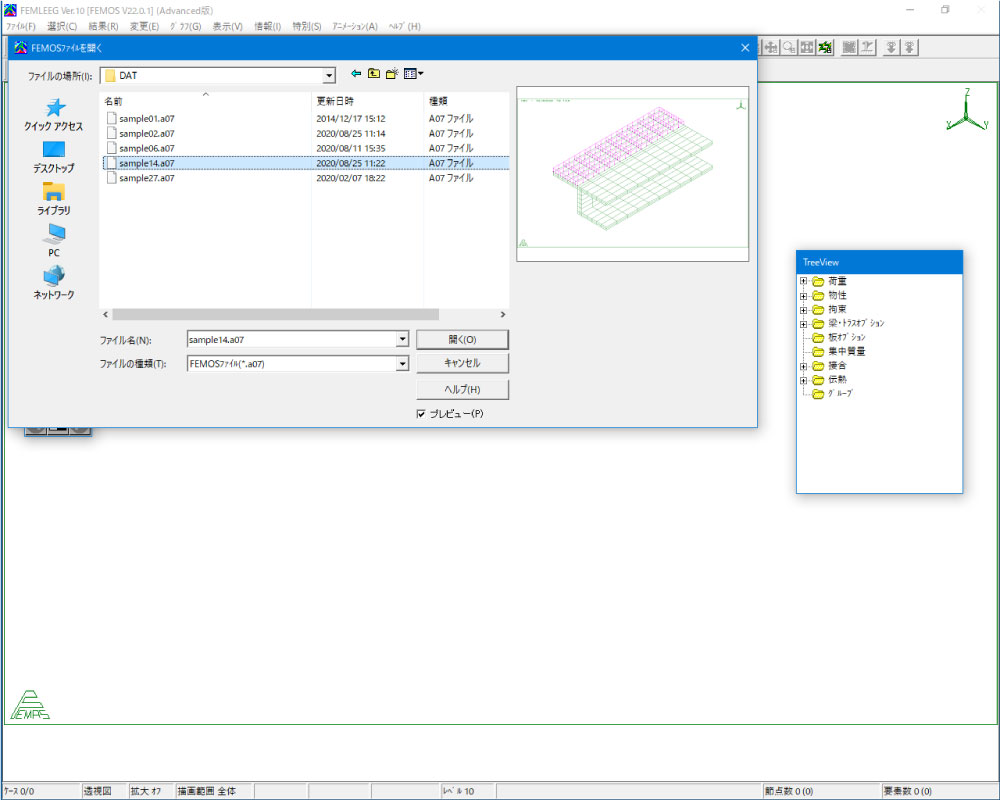The width and height of the screenshot is (1000, 800).
Task: Click the scrollbar's right arrow in file list
Action: click(x=503, y=315)
